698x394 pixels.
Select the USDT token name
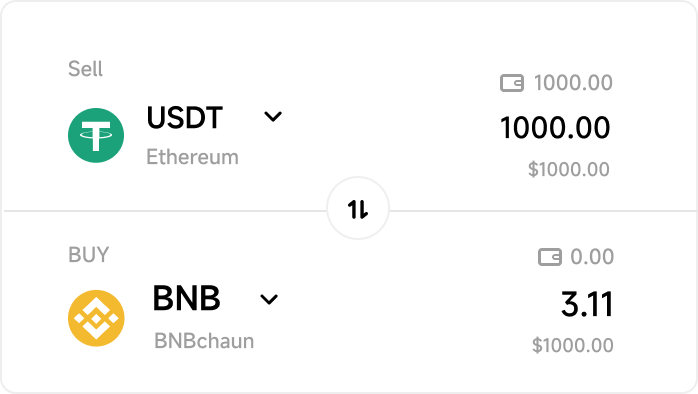pyautogui.click(x=185, y=118)
